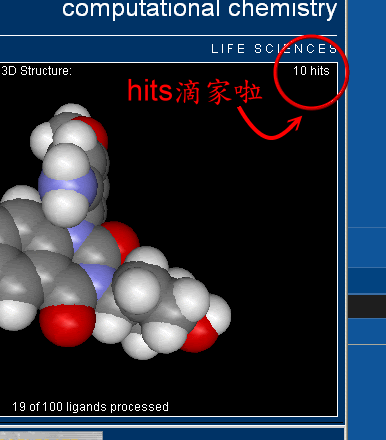Click the '3D Structure:' label
Image resolution: width=386 pixels, height=440 pixels.
(36, 71)
